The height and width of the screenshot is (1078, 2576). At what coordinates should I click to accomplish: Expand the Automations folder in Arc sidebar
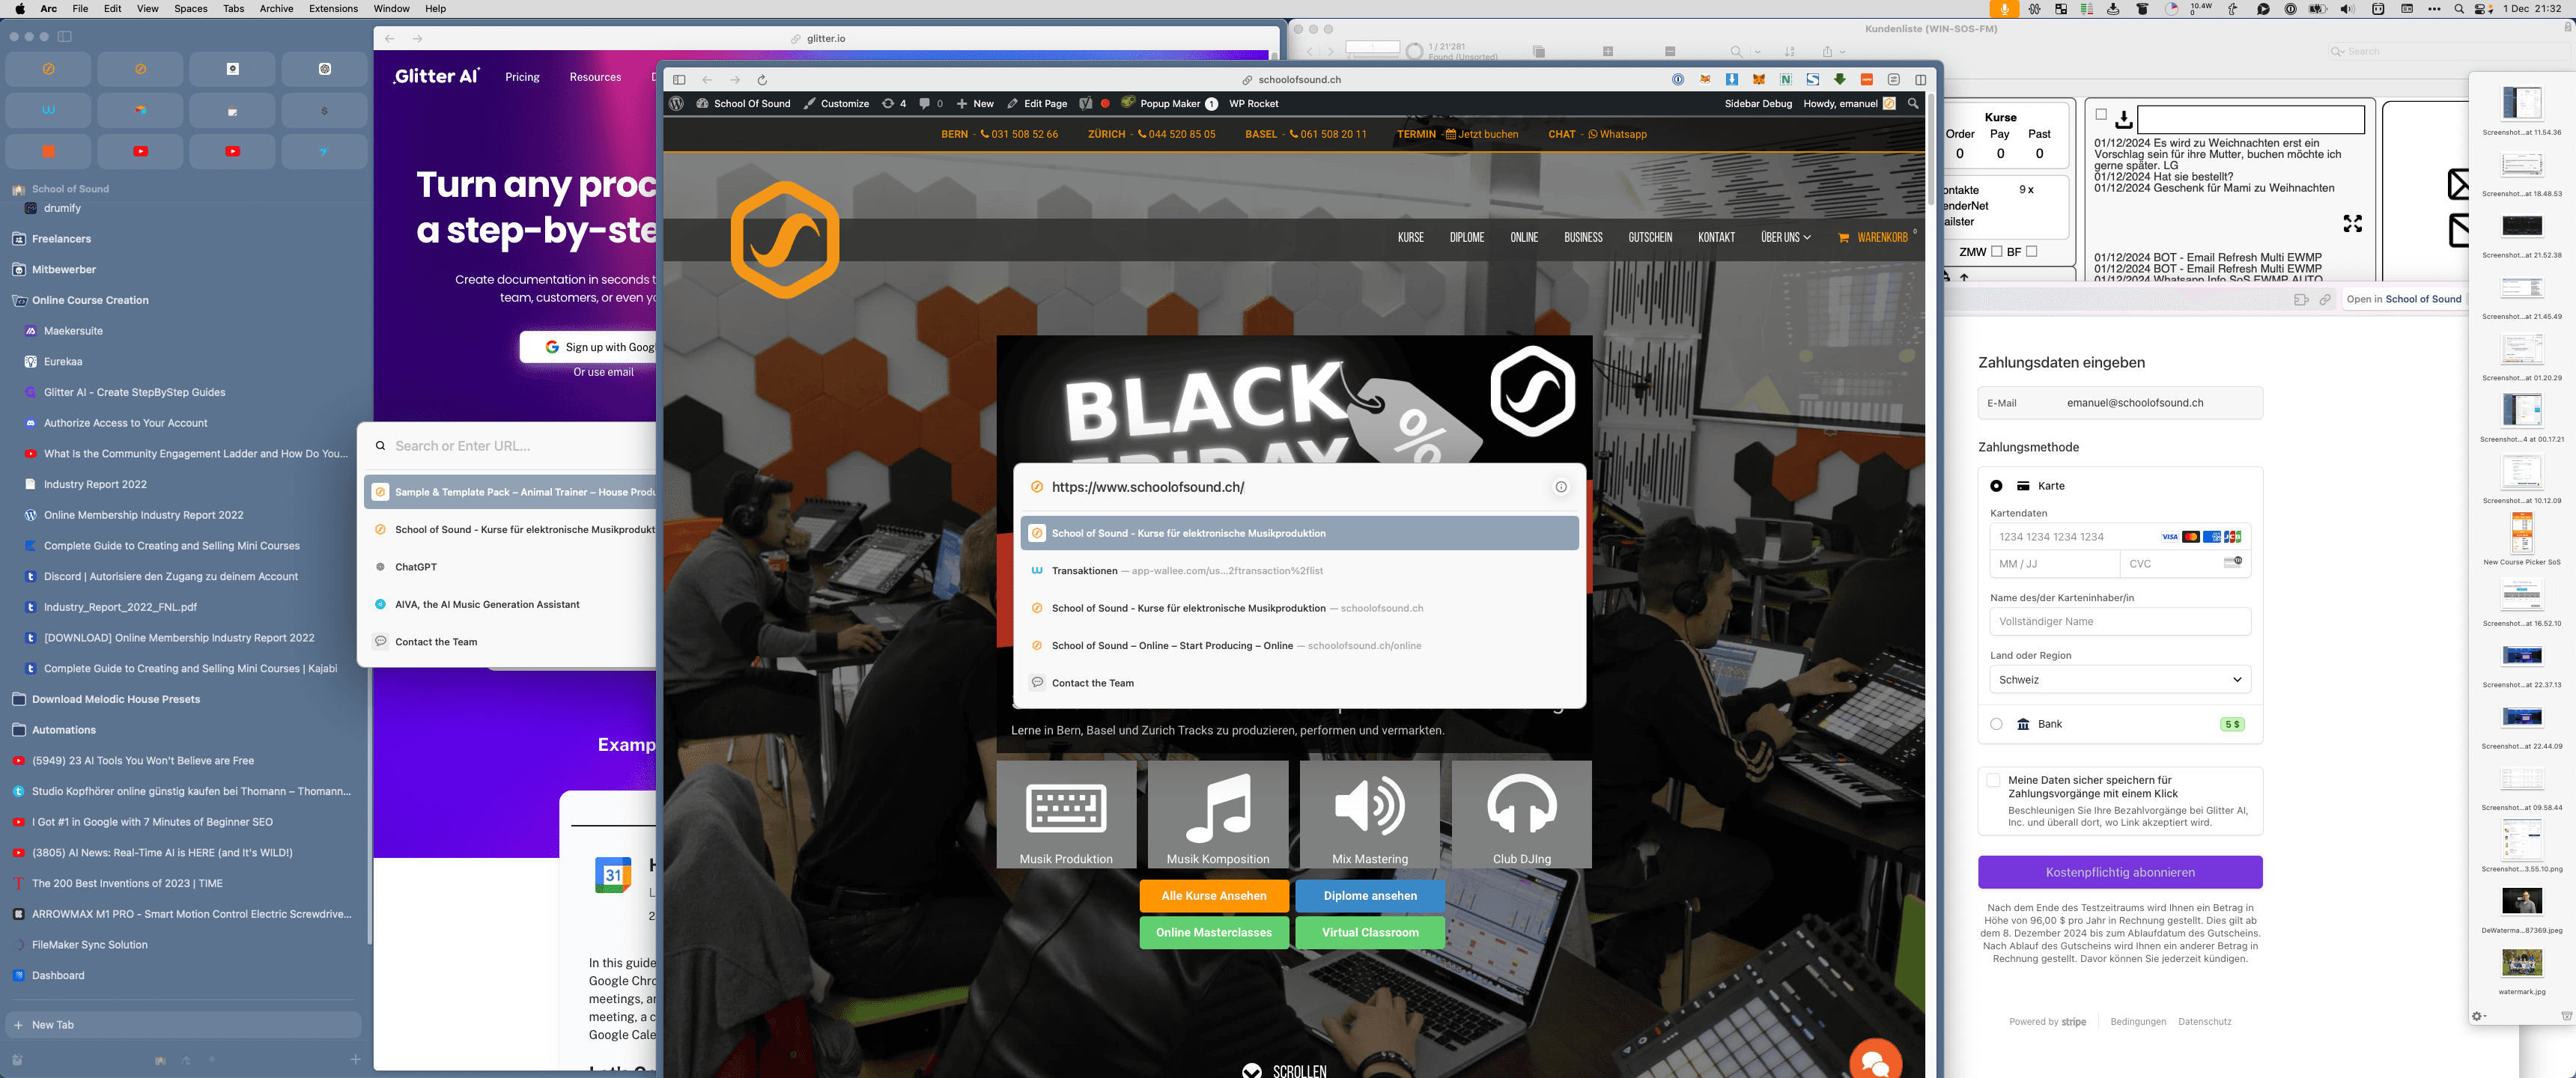click(x=64, y=730)
